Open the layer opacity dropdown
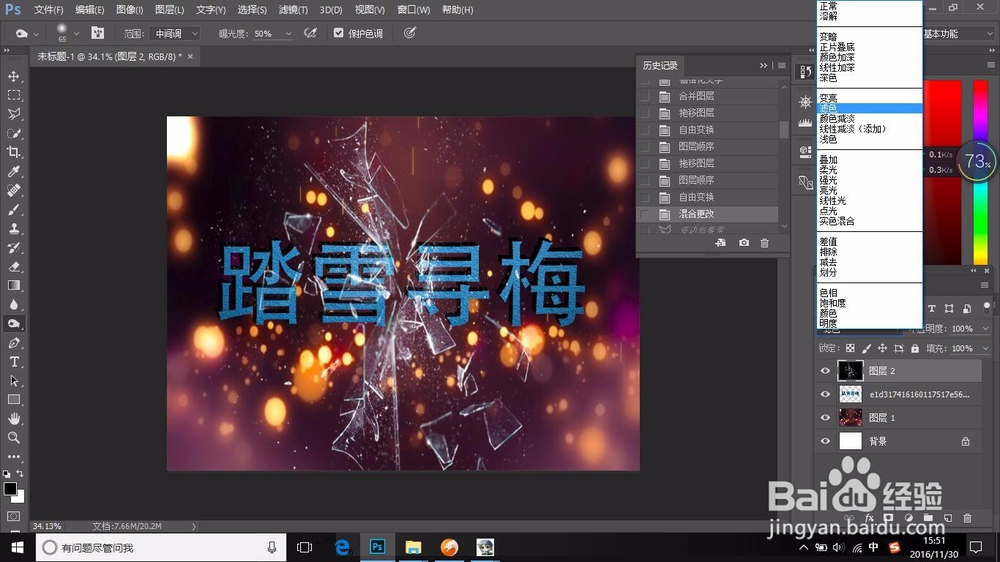Viewport: 1000px width, 562px height. (985, 329)
